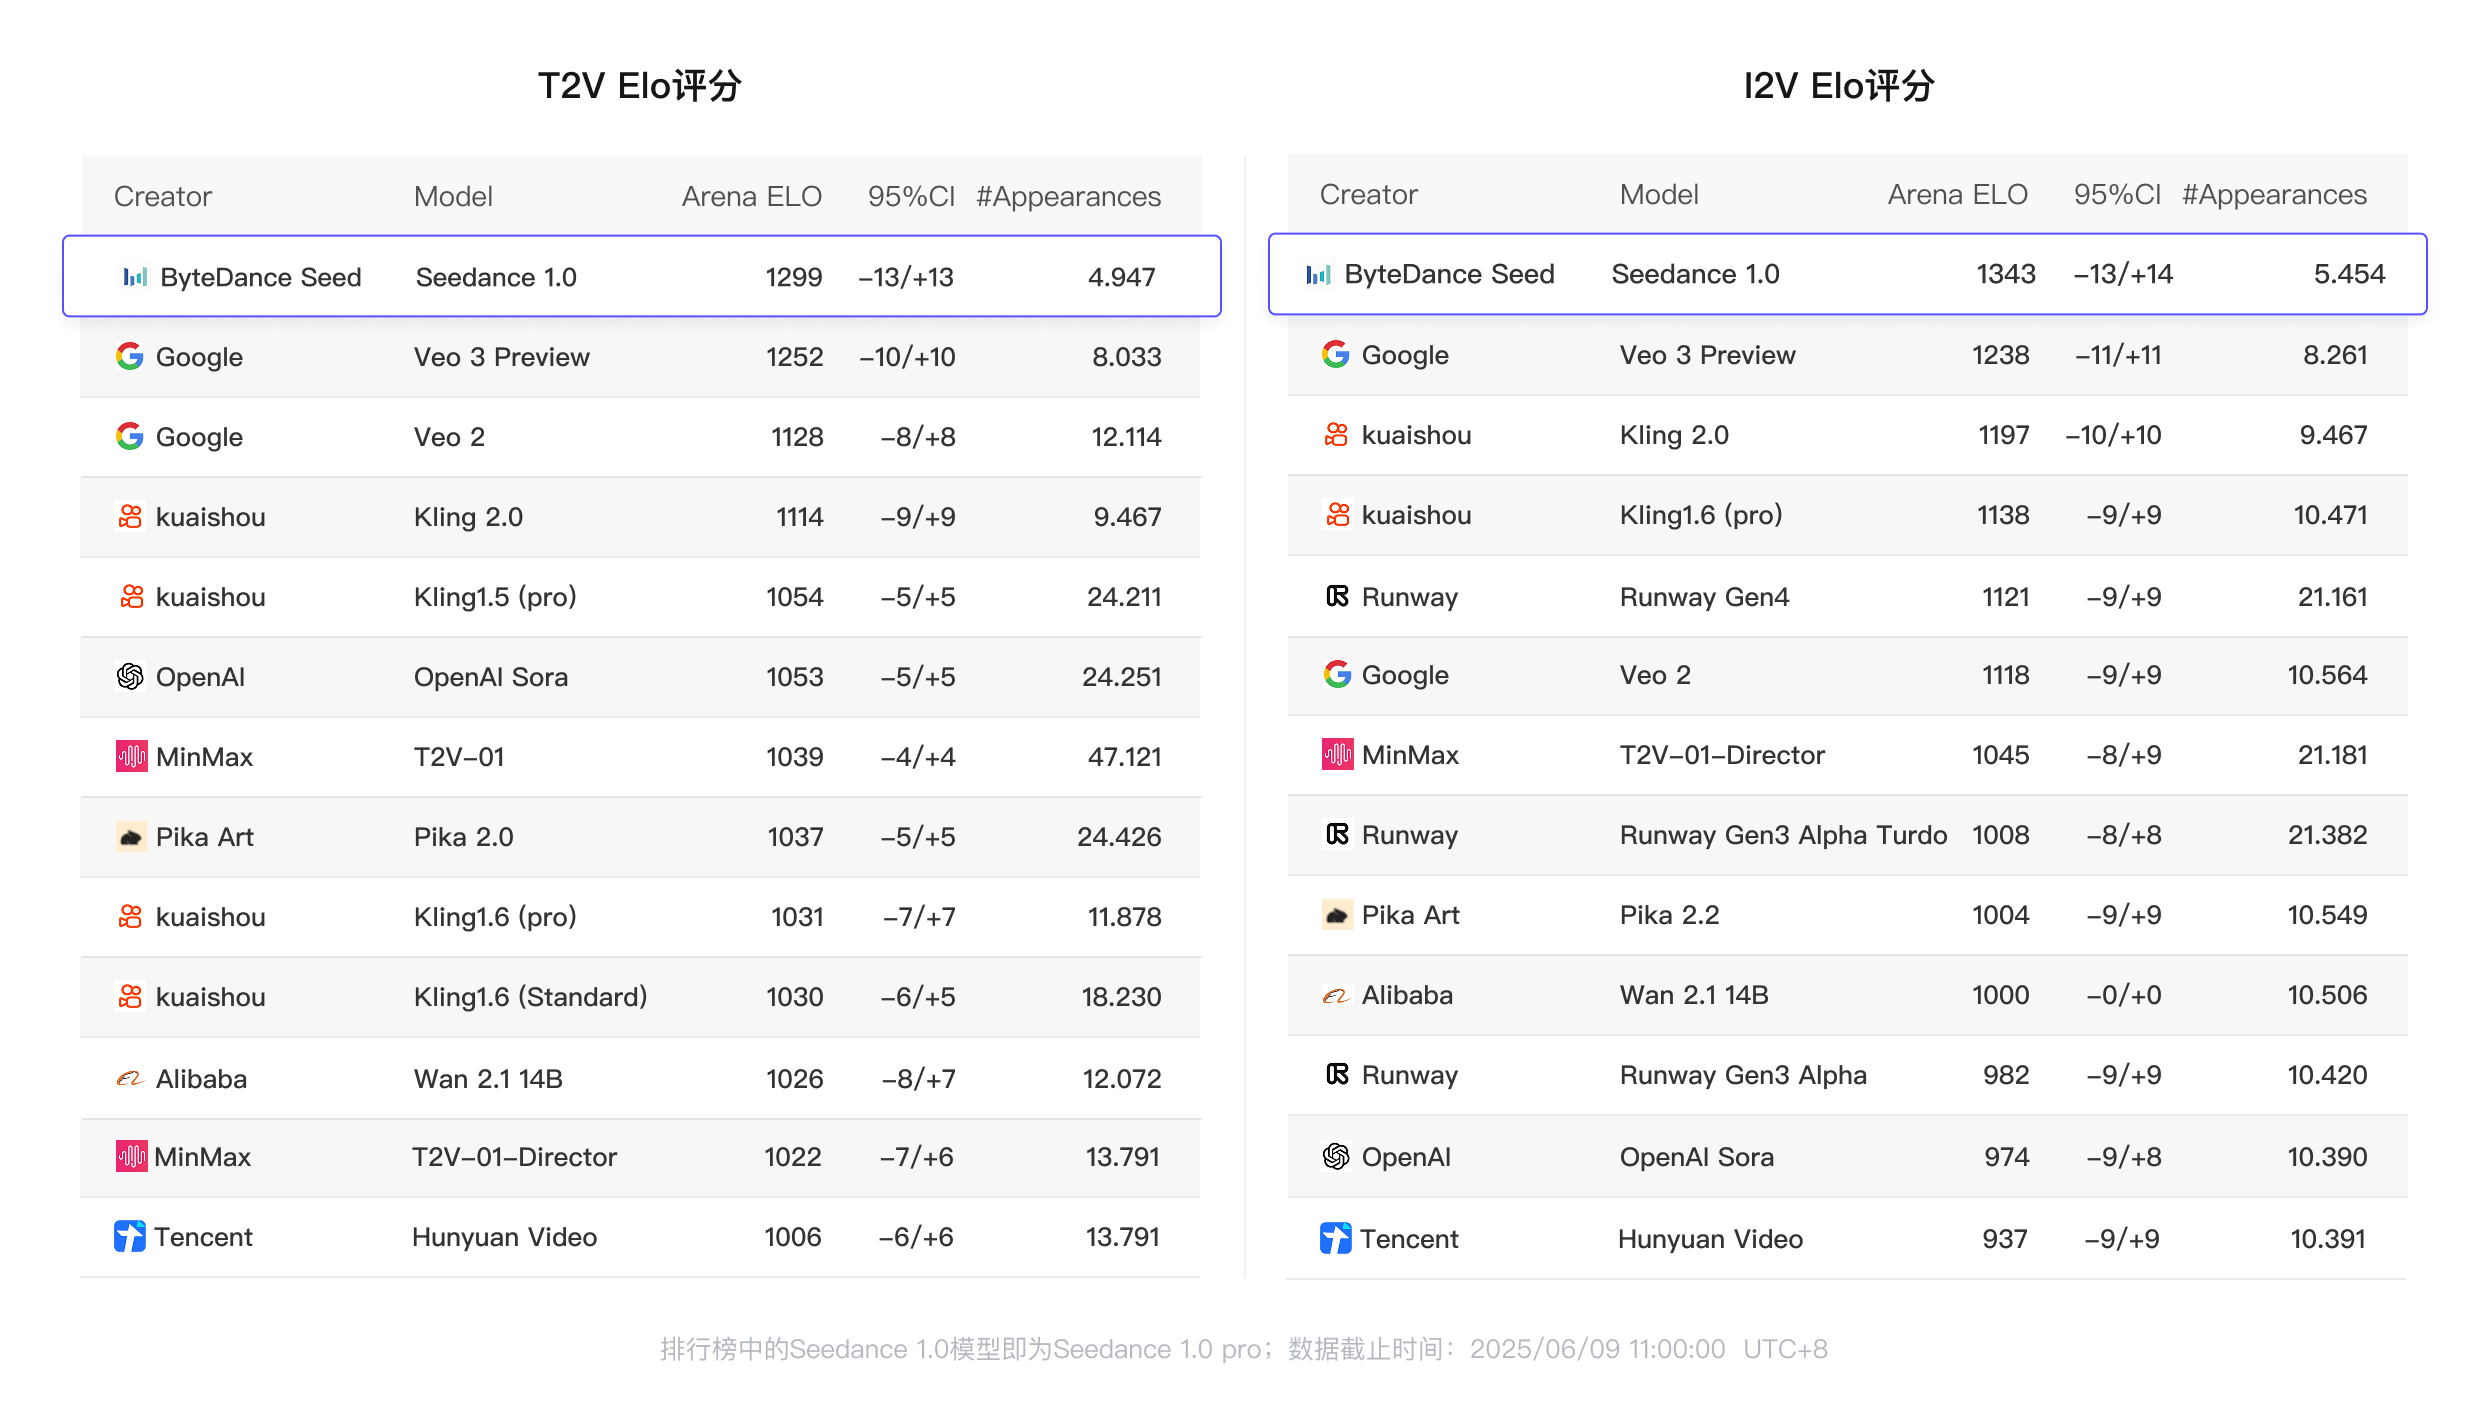The height and width of the screenshot is (1402, 2488).
Task: Click ELO score 1252 in T2V table
Action: coord(794,357)
